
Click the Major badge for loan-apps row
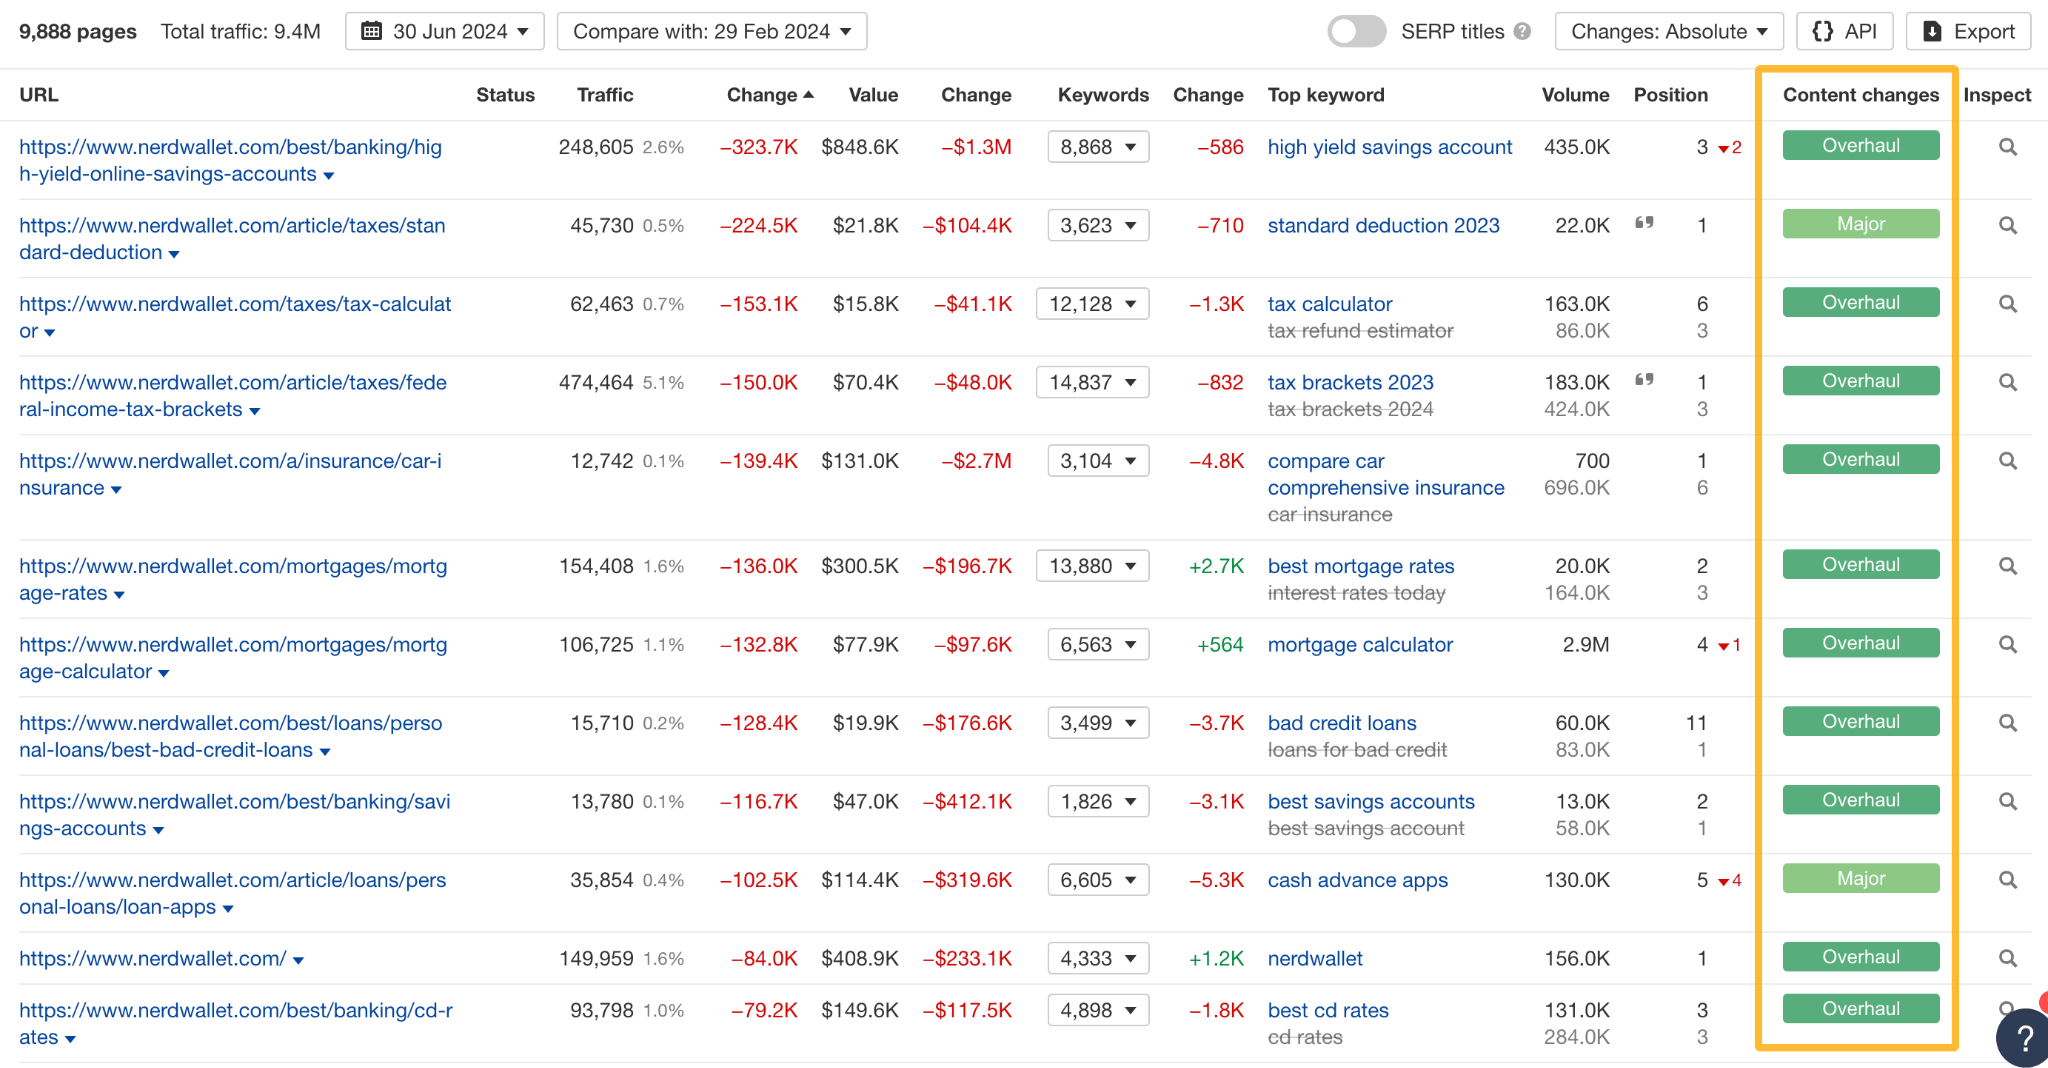point(1860,878)
